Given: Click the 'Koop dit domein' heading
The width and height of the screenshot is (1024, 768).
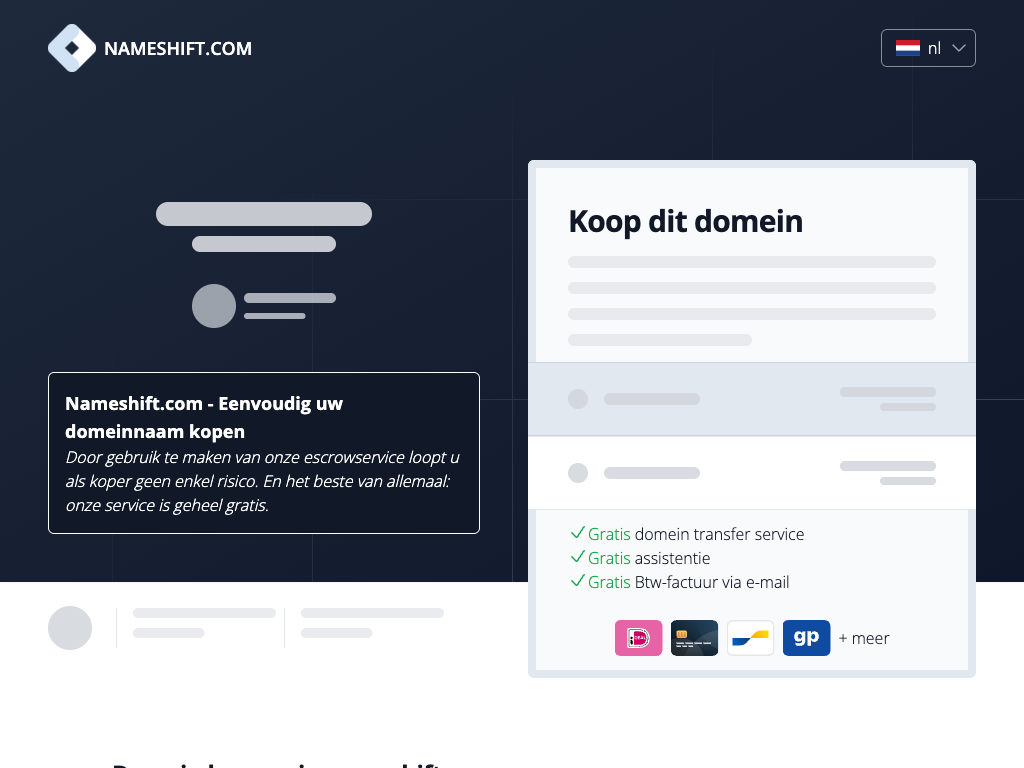Looking at the screenshot, I should (x=685, y=221).
